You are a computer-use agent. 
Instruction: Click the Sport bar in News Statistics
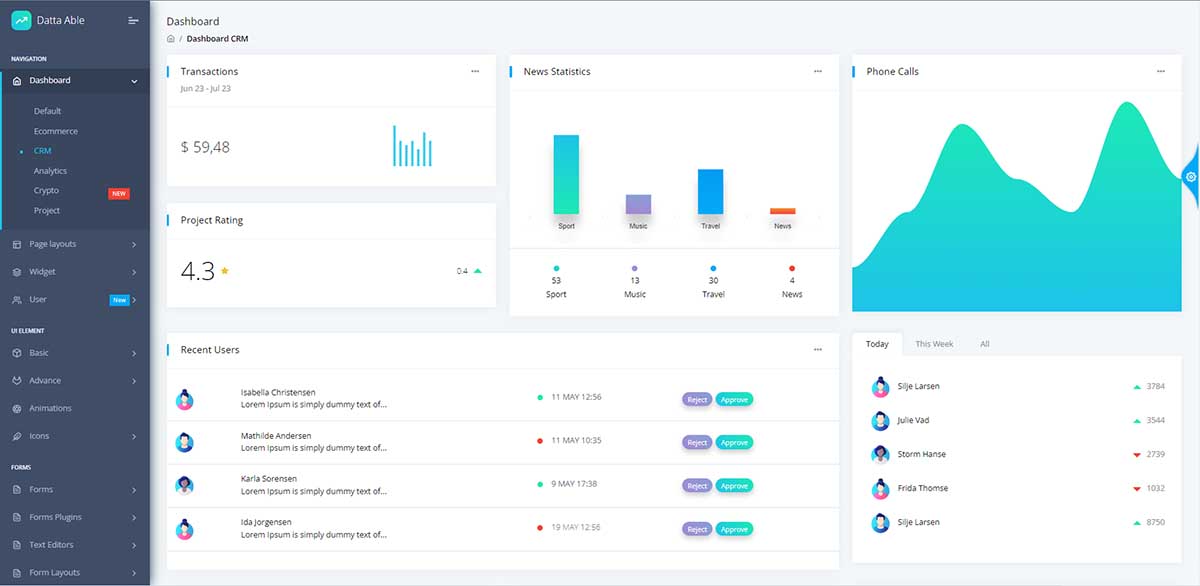tap(566, 174)
